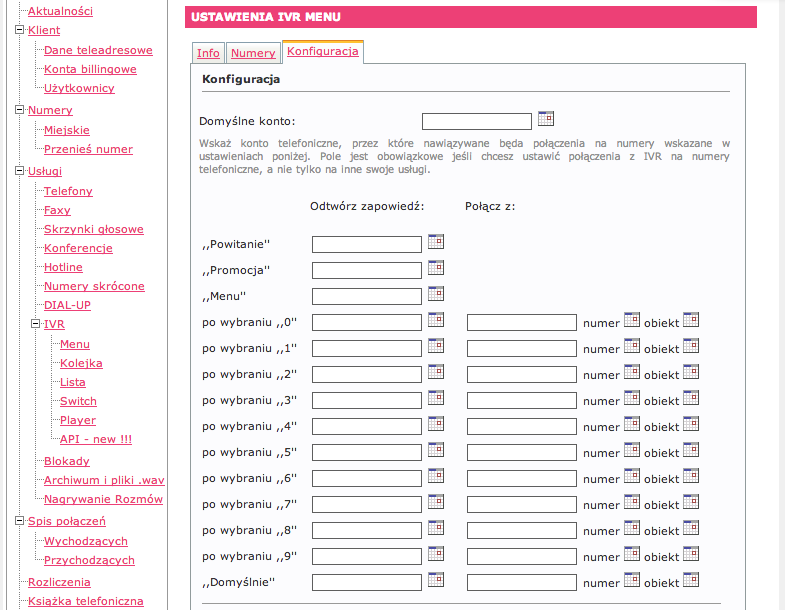Go to Nagrywanie Rozmów

tap(103, 499)
